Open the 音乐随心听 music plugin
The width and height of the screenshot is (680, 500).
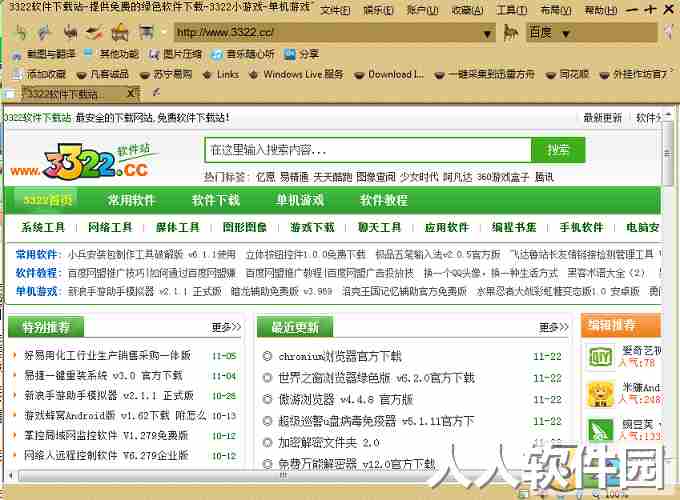[x=243, y=54]
